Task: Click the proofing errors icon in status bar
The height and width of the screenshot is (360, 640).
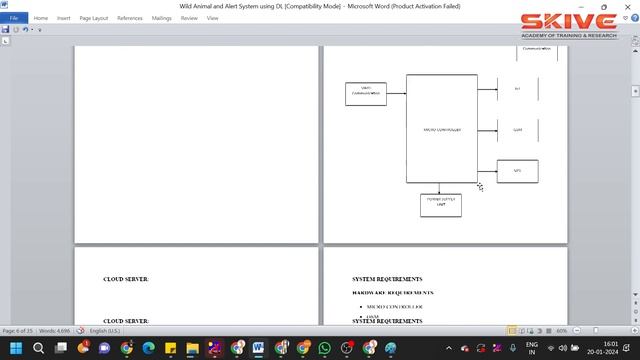Action: tap(80, 331)
